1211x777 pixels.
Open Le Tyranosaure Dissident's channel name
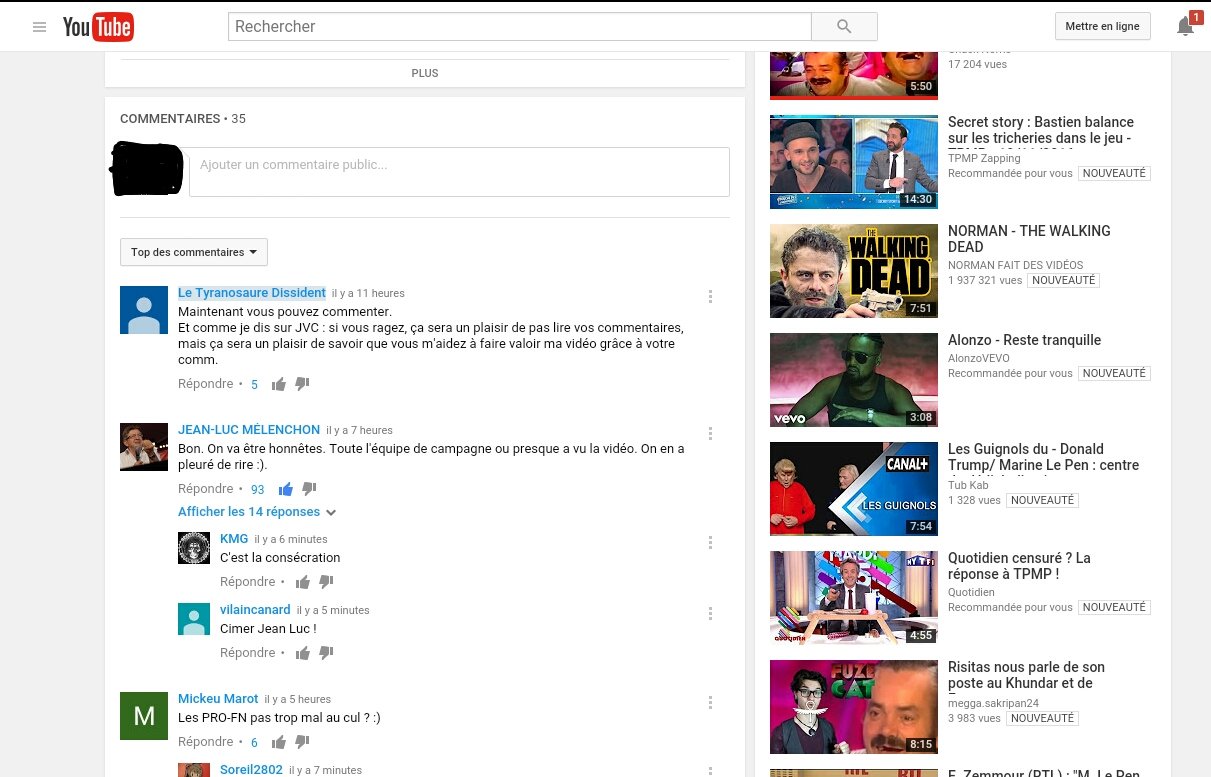252,293
